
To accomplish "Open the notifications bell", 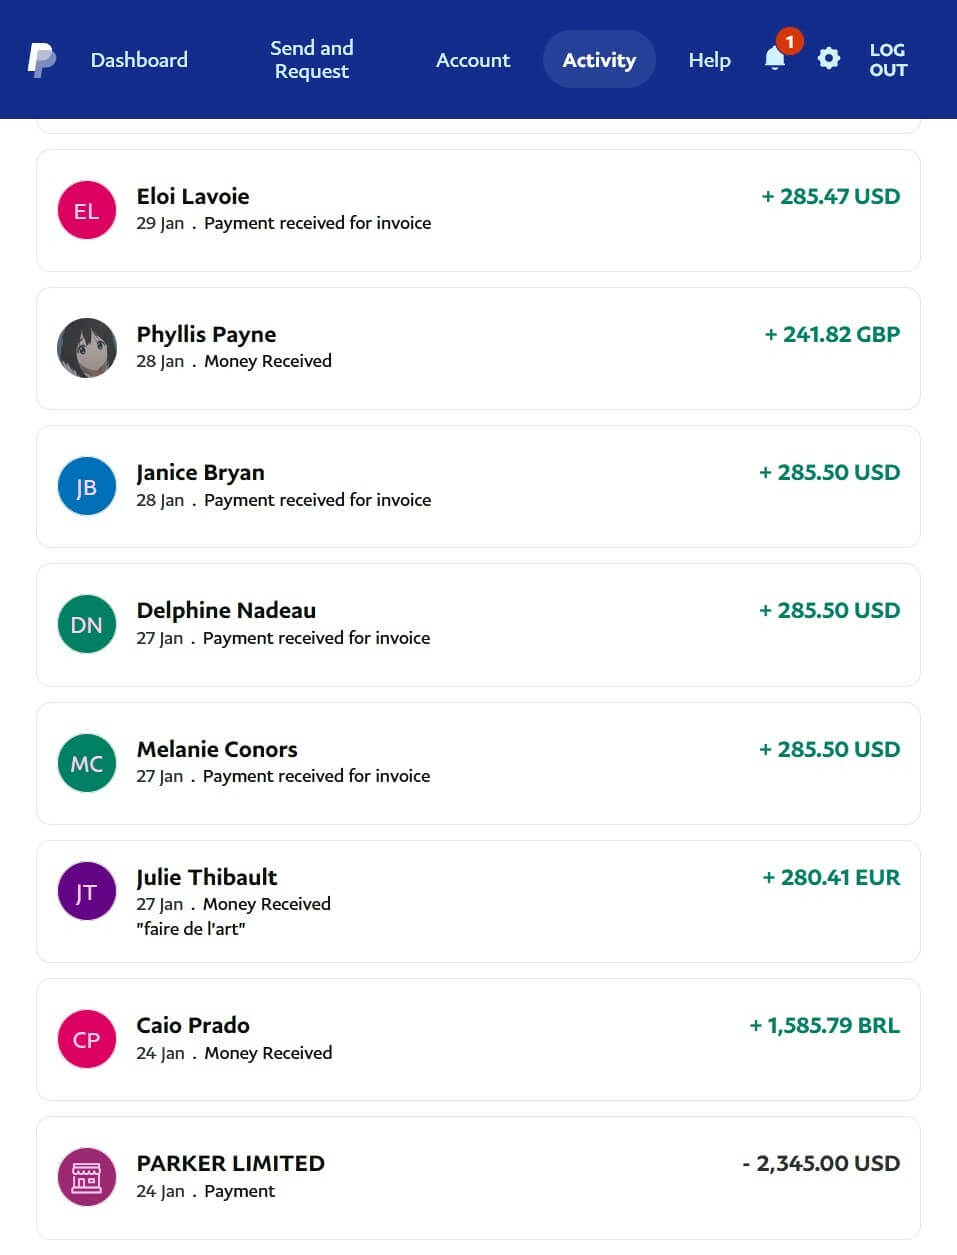I will (775, 59).
